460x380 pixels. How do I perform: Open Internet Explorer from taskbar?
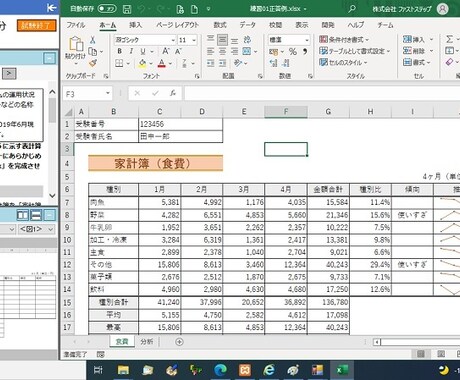coord(269,370)
